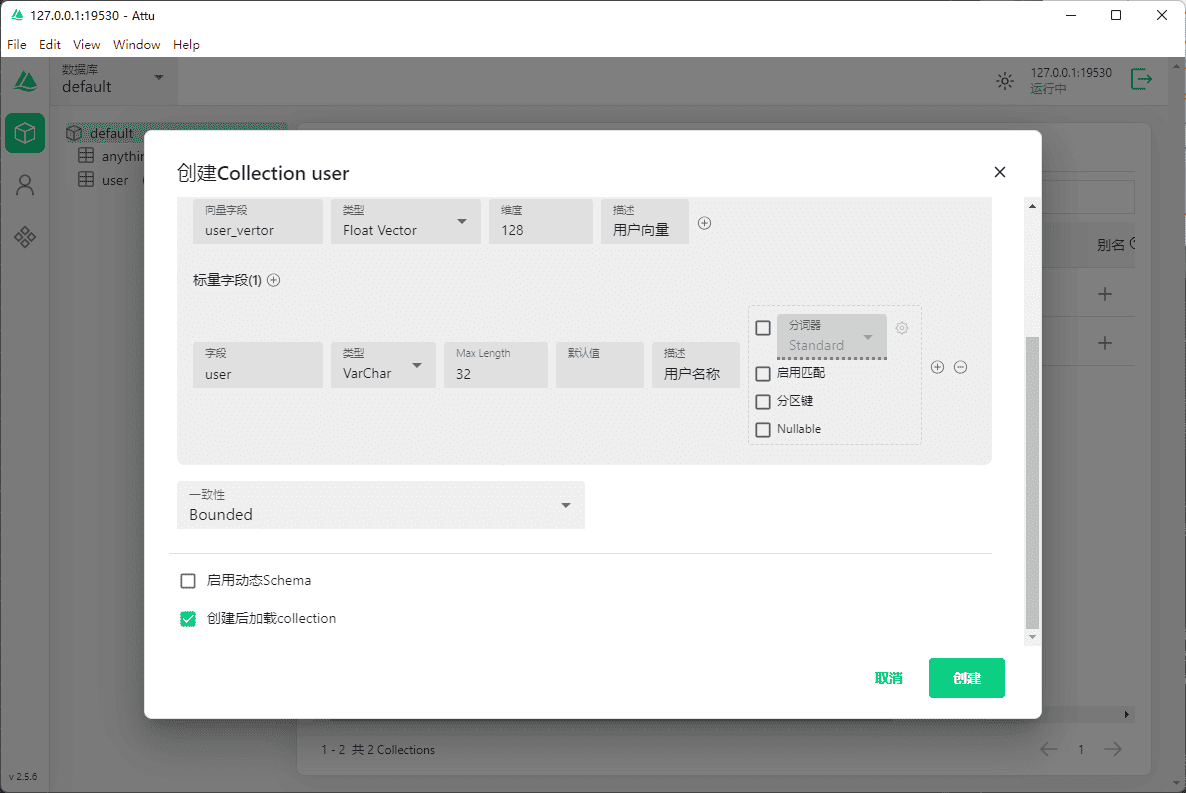
Task: Add a scalar field via plus icon next to 标量字段
Action: click(x=274, y=281)
